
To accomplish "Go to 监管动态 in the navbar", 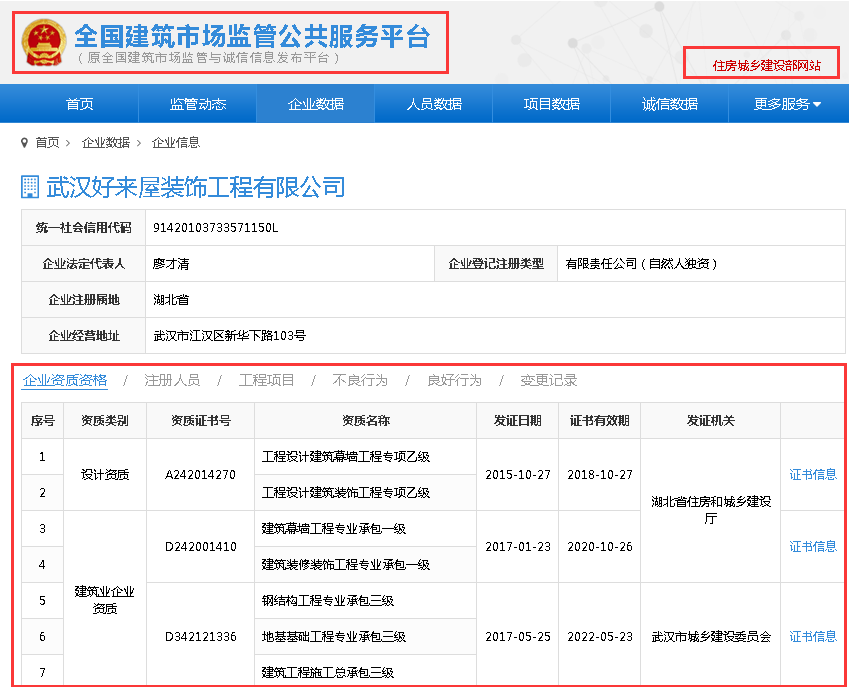I will (198, 104).
